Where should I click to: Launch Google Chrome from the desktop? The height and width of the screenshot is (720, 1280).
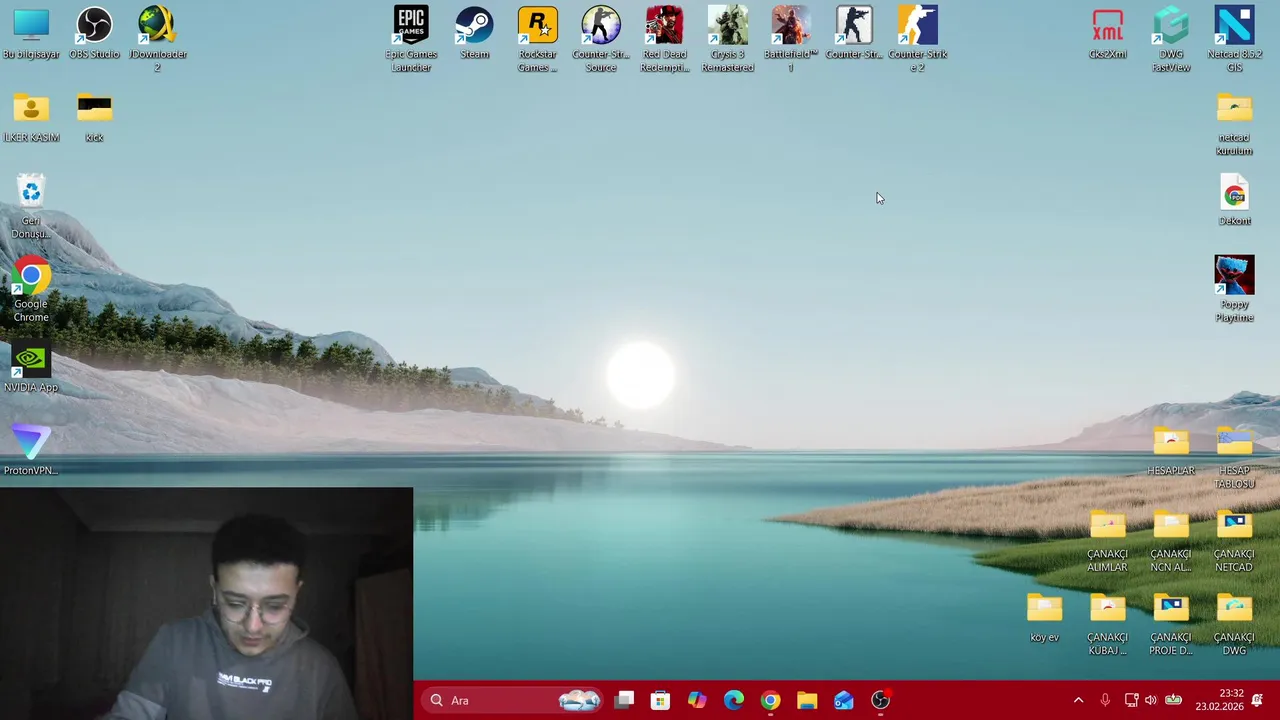point(31,290)
